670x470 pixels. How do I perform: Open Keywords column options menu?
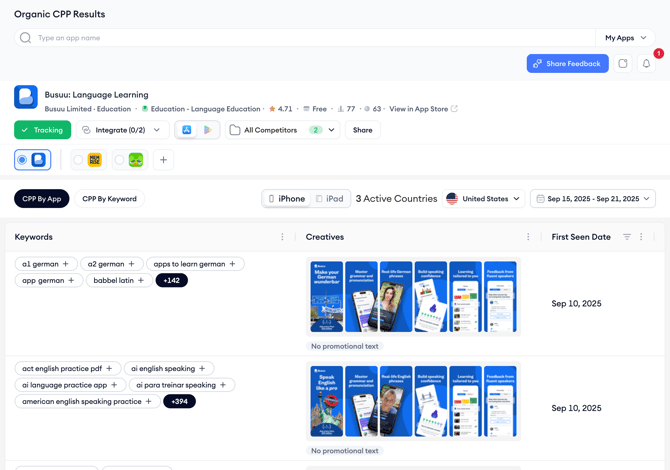[x=282, y=237]
